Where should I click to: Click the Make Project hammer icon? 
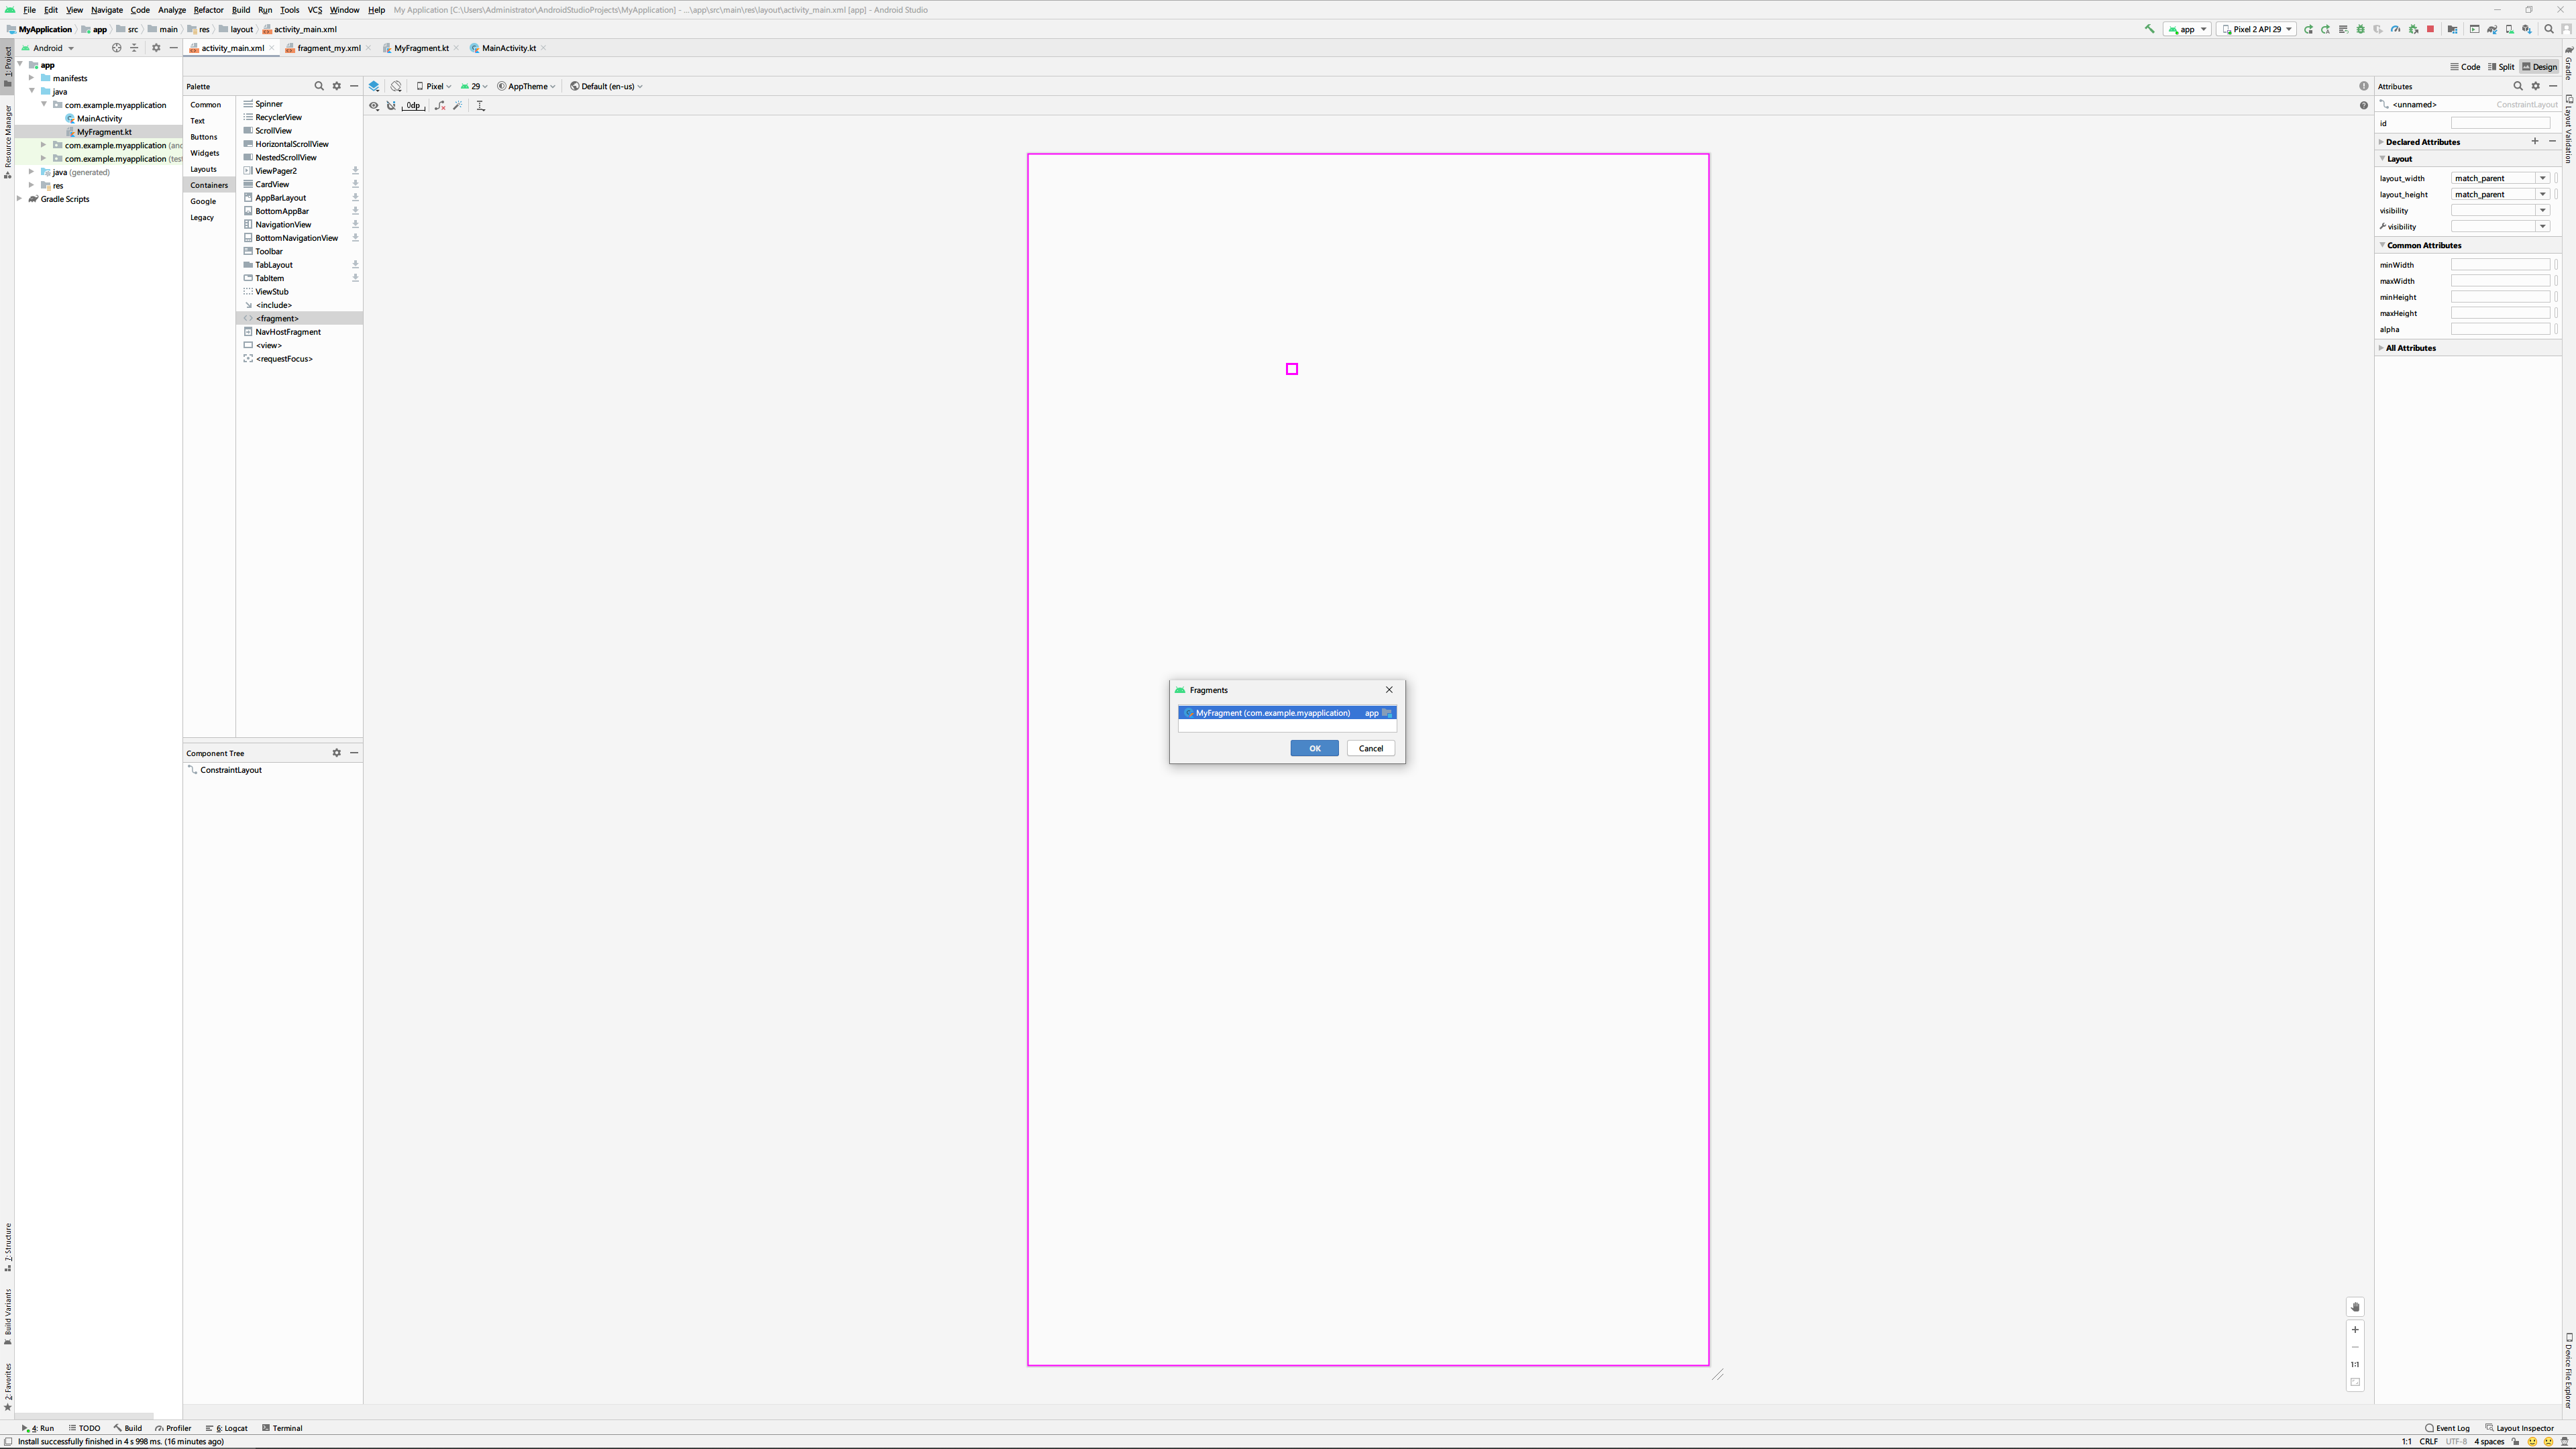tap(2150, 29)
